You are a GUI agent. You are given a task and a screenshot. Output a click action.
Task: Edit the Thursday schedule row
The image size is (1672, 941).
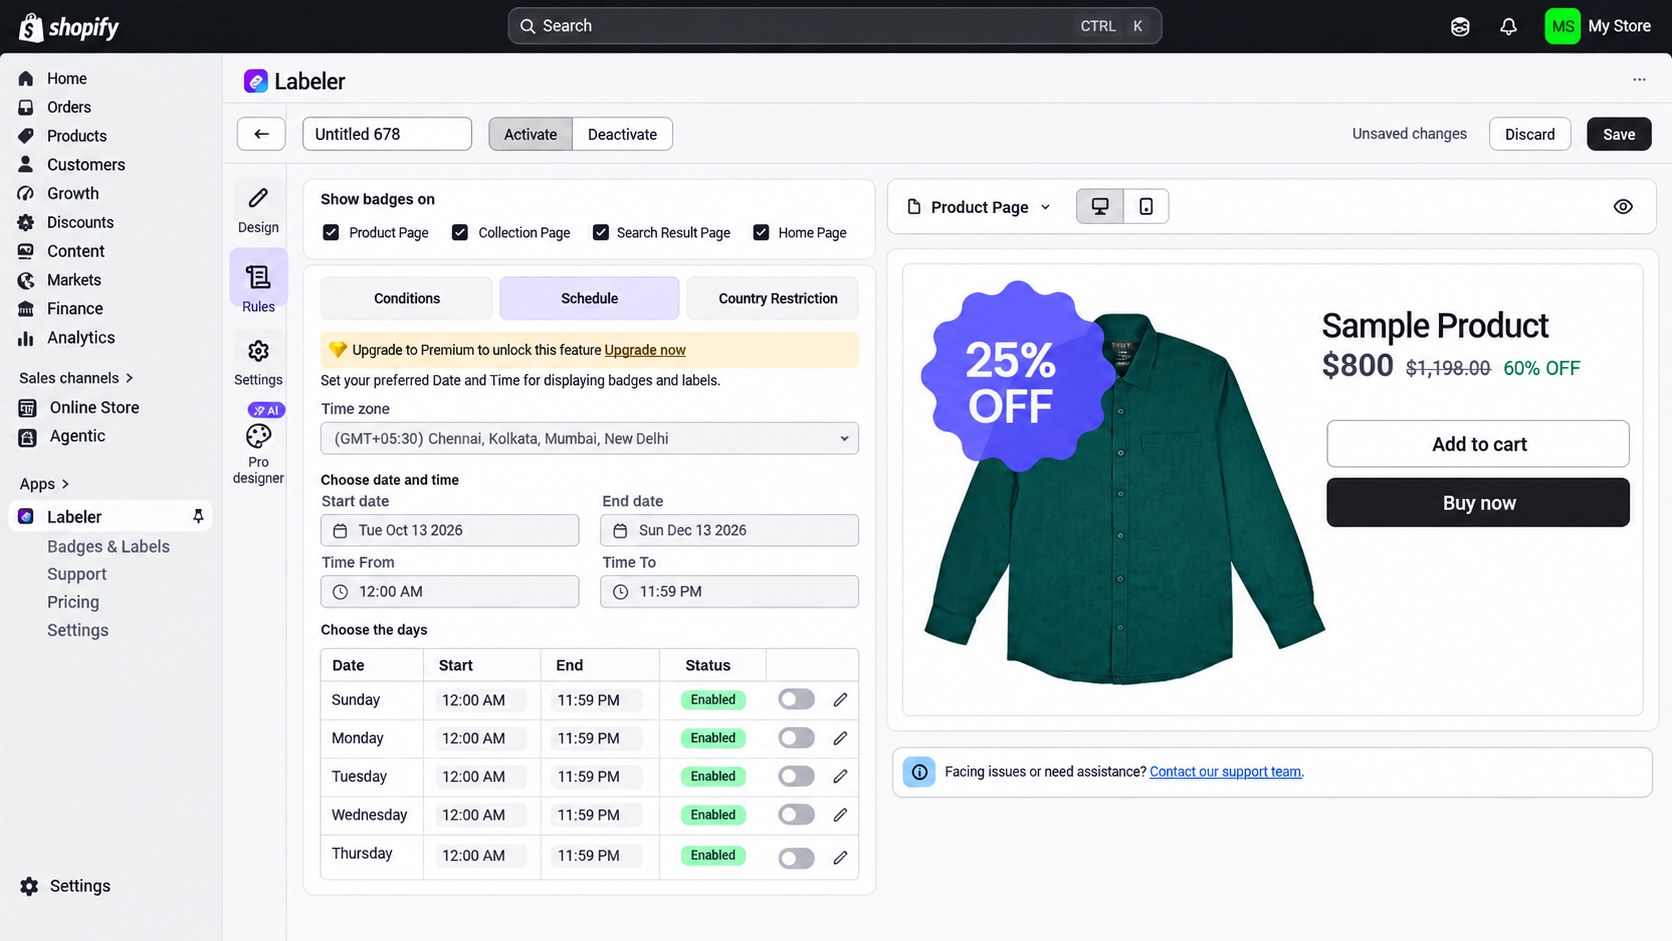pos(840,858)
